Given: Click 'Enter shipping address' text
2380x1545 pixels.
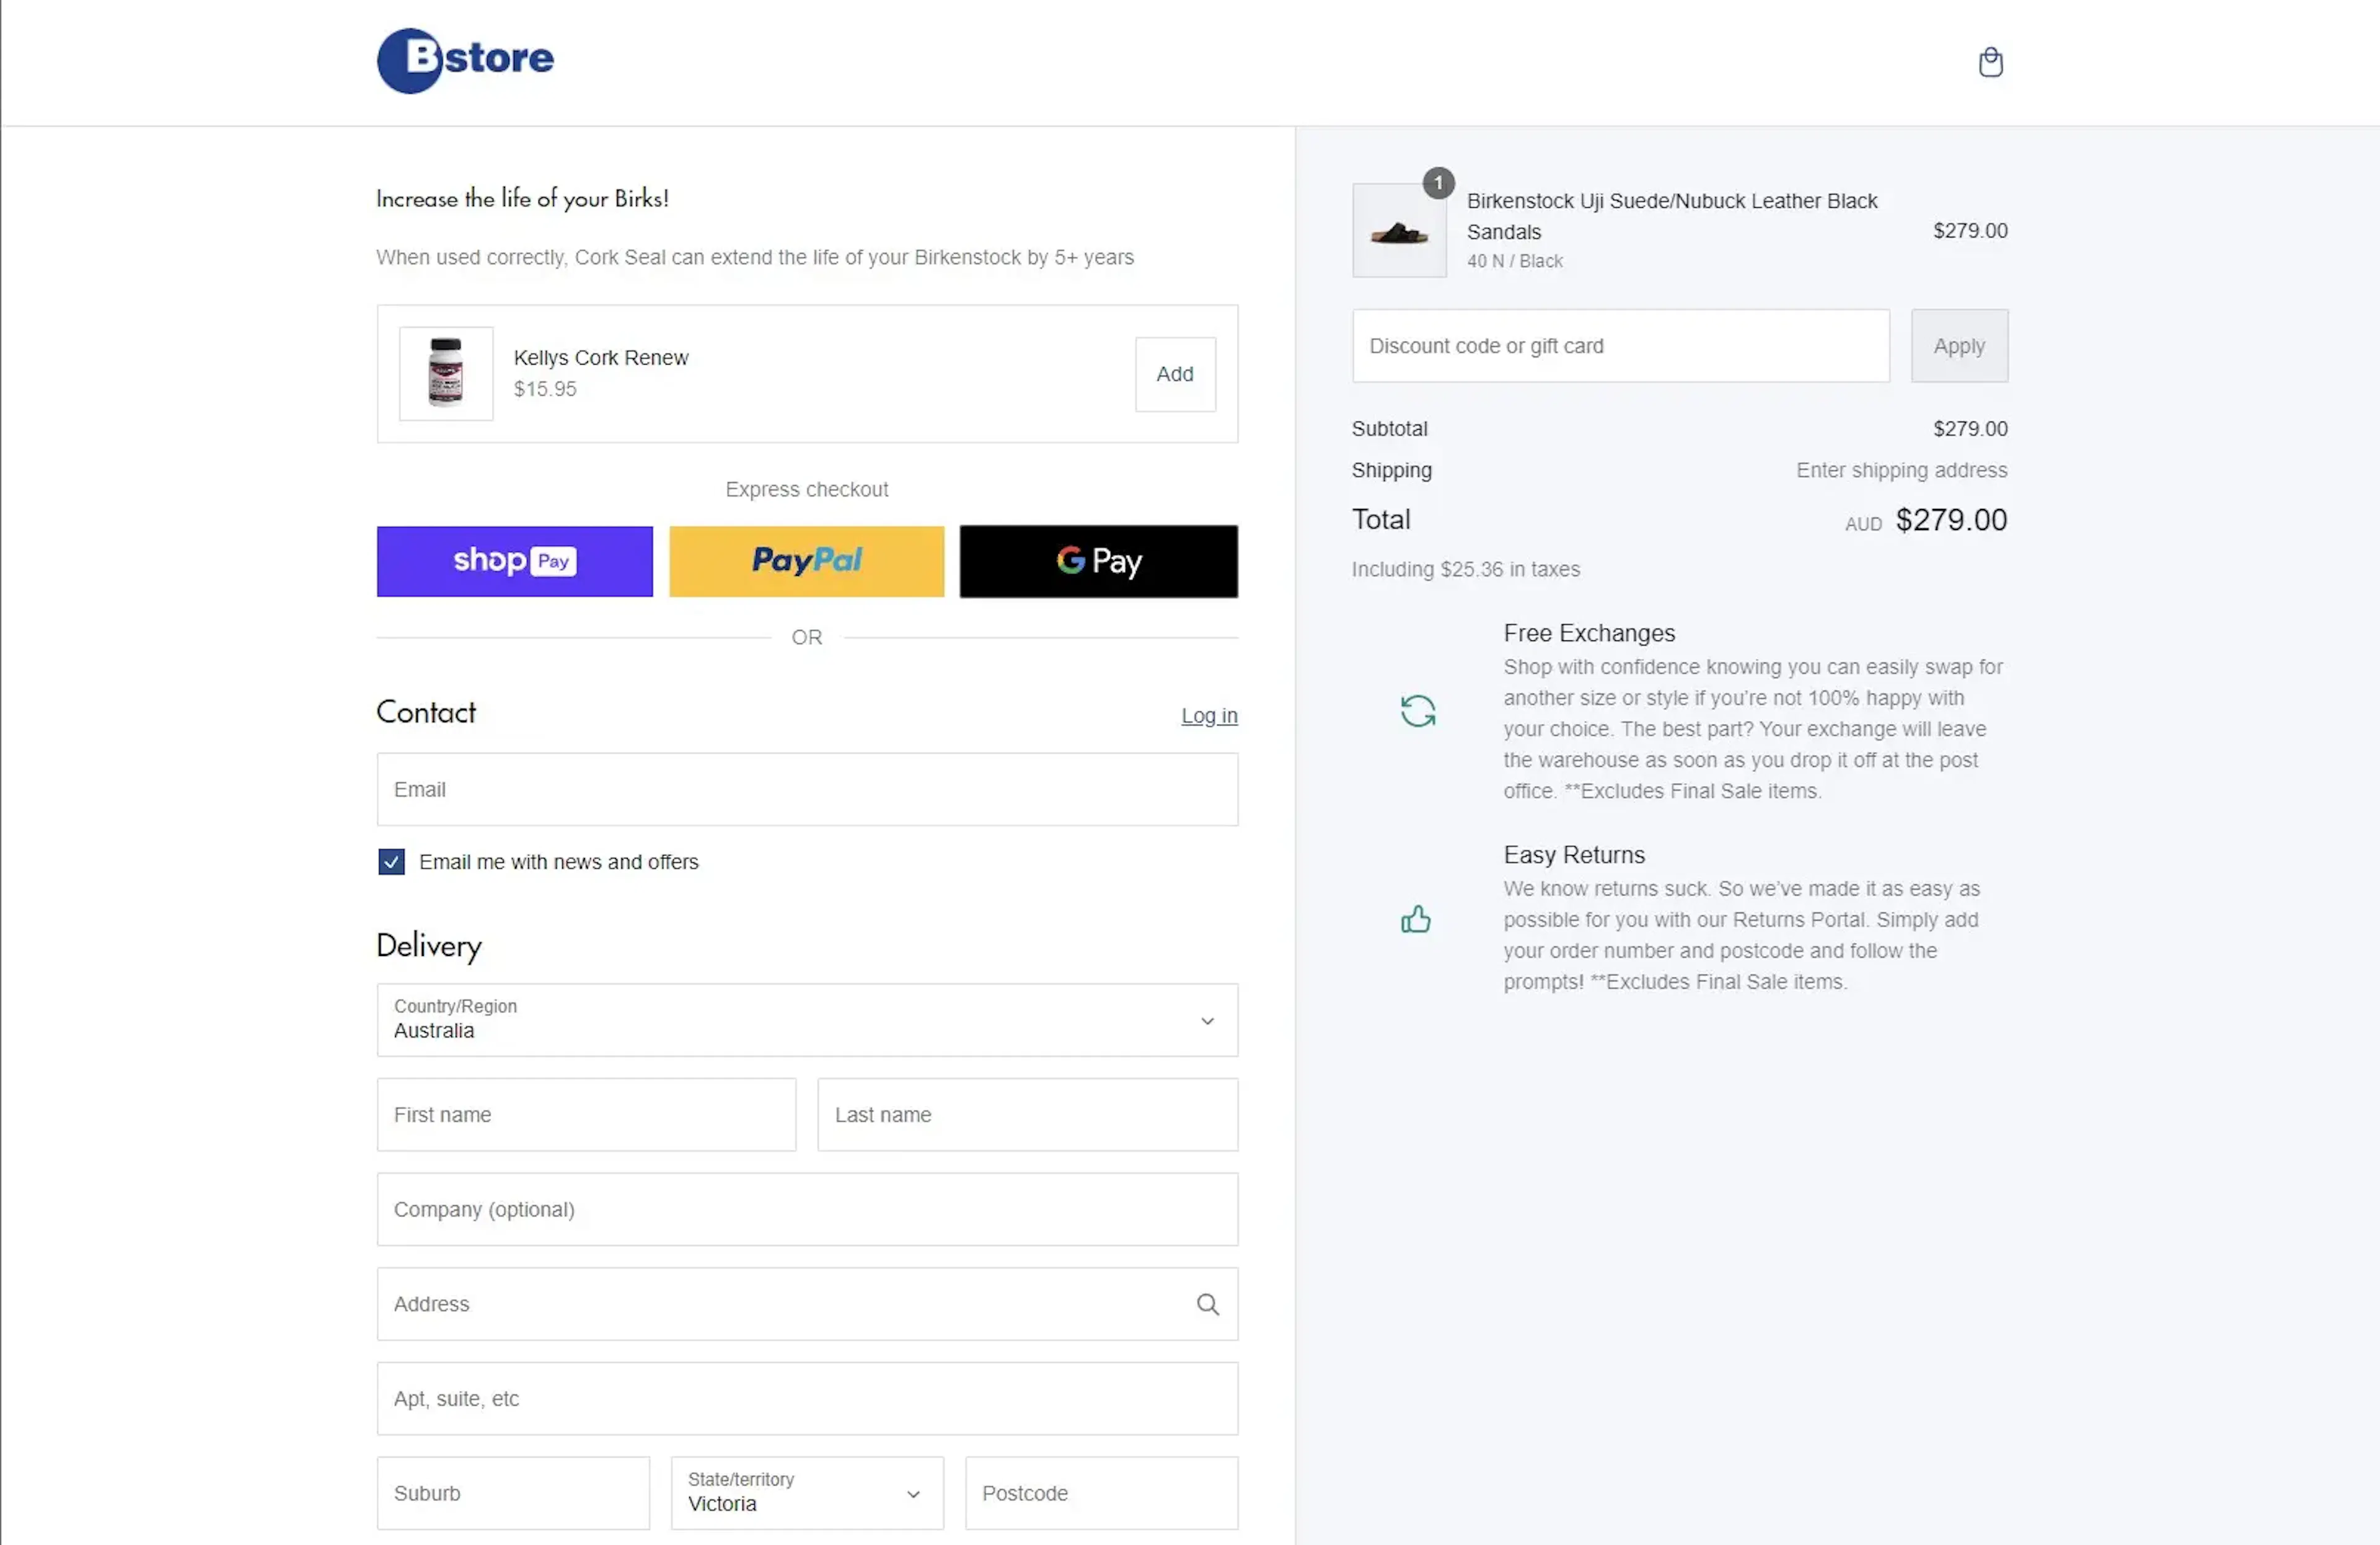Looking at the screenshot, I should point(1901,470).
